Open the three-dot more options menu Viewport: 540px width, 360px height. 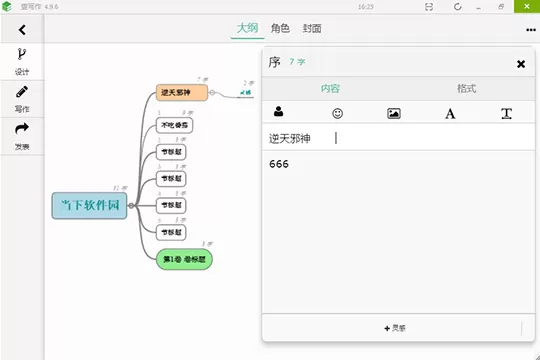pyautogui.click(x=531, y=30)
